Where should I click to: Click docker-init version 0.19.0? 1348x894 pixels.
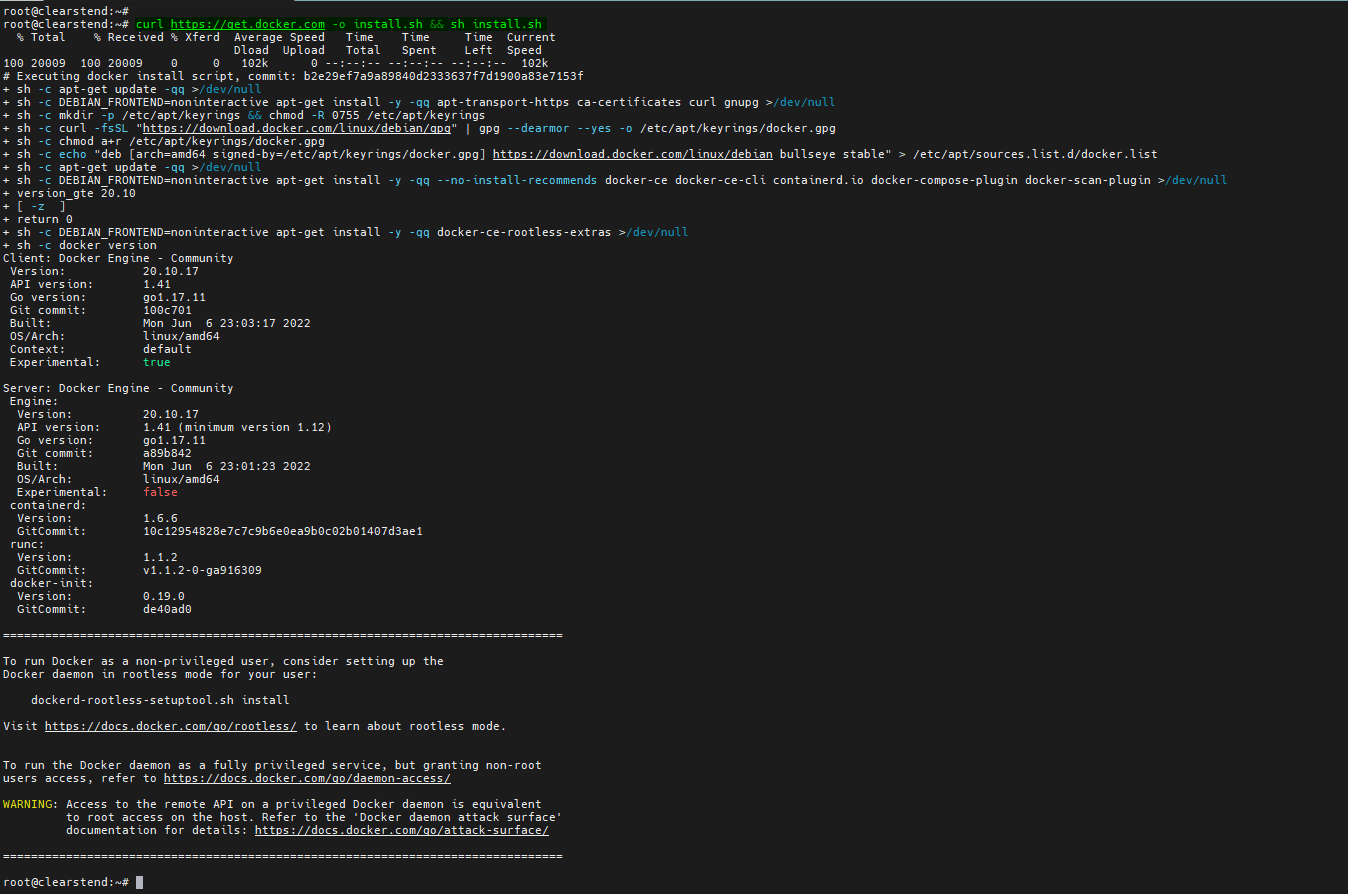[164, 596]
